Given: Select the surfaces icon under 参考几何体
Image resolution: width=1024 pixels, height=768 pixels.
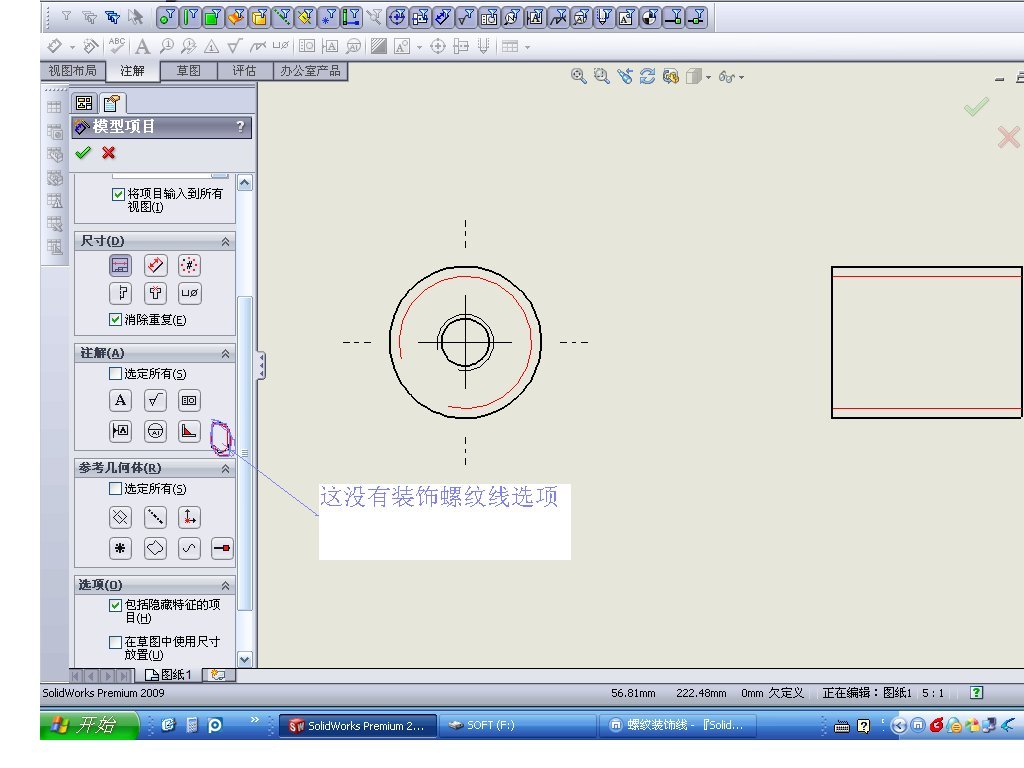Looking at the screenshot, I should coord(155,548).
